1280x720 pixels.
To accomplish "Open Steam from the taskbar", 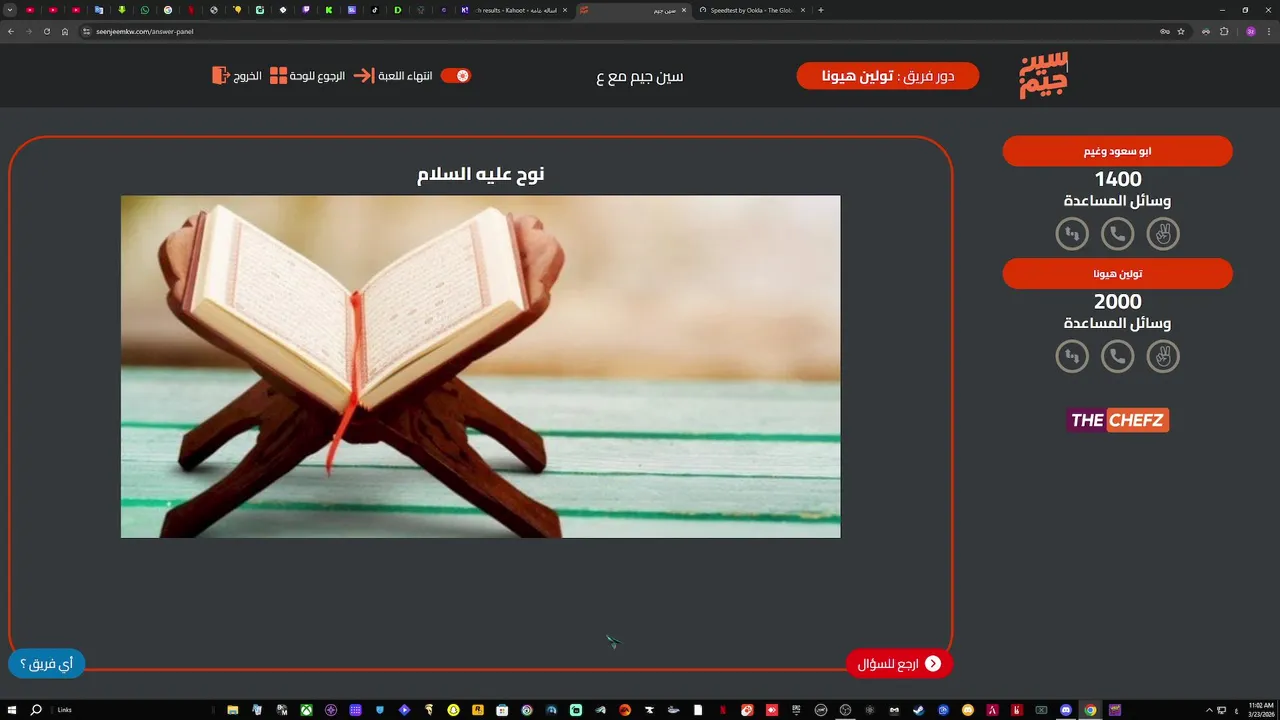I will [x=919, y=710].
